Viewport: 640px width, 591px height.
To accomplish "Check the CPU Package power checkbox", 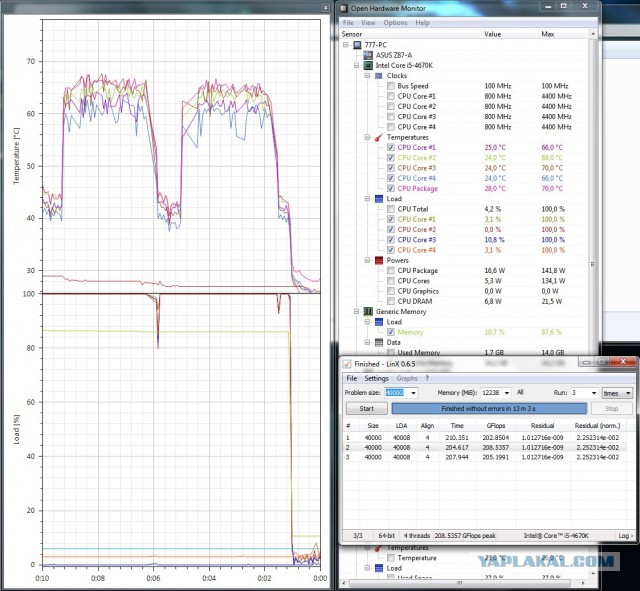I will pos(391,271).
